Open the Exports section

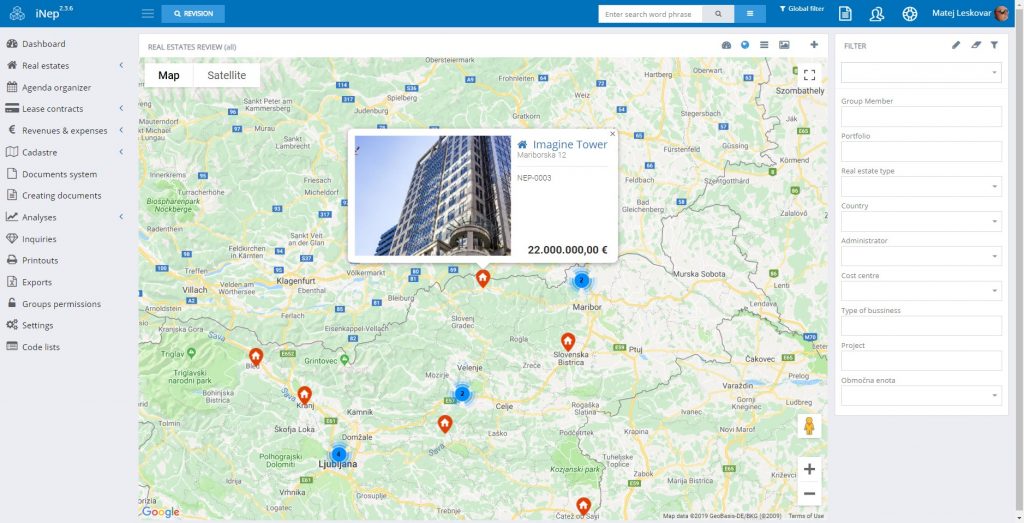pos(29,282)
